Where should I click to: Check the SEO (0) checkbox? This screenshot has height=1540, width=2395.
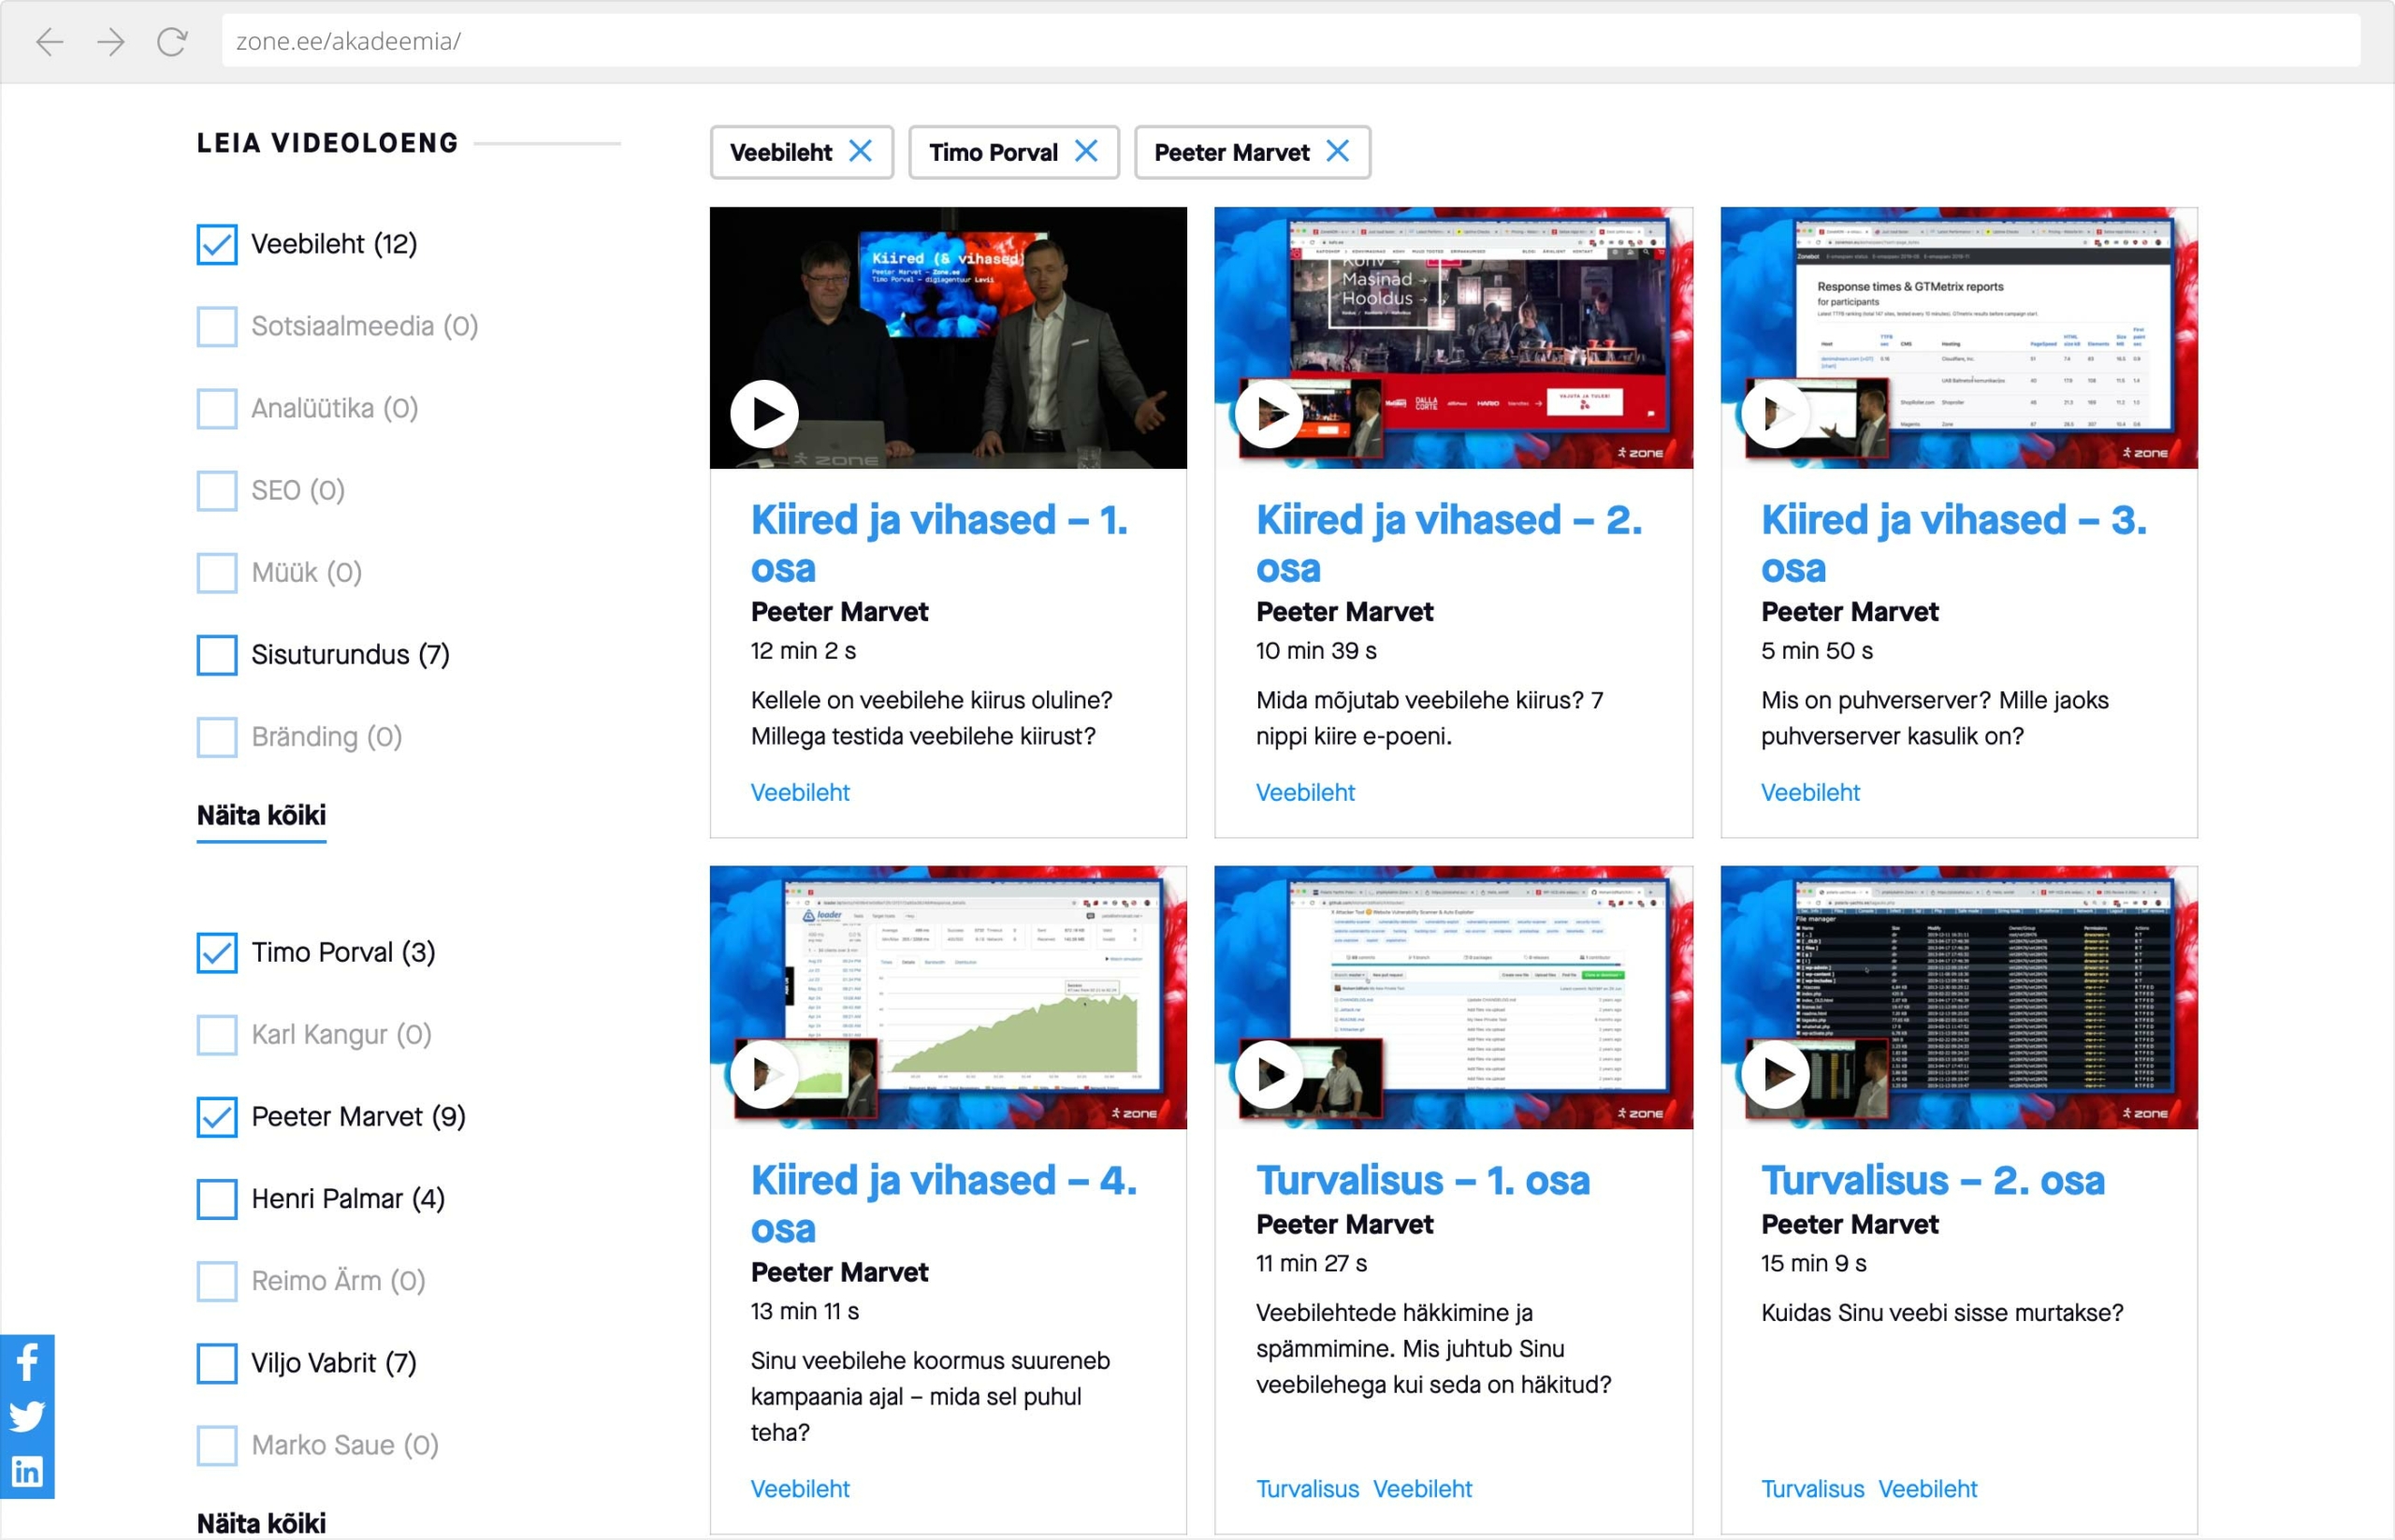[217, 490]
